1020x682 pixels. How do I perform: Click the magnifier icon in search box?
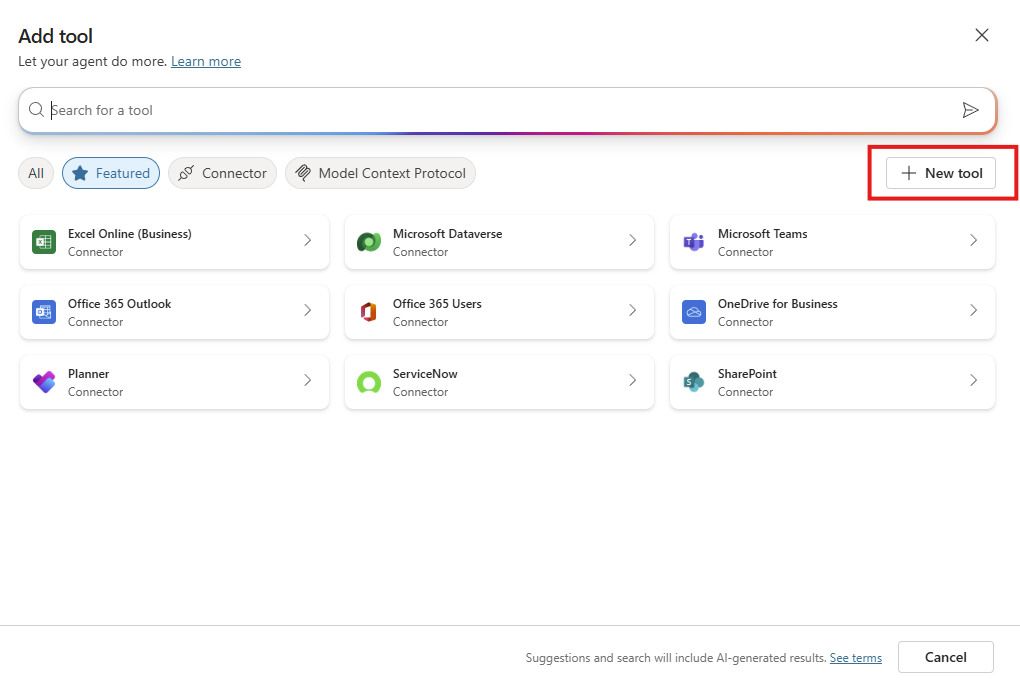pyautogui.click(x=36, y=109)
